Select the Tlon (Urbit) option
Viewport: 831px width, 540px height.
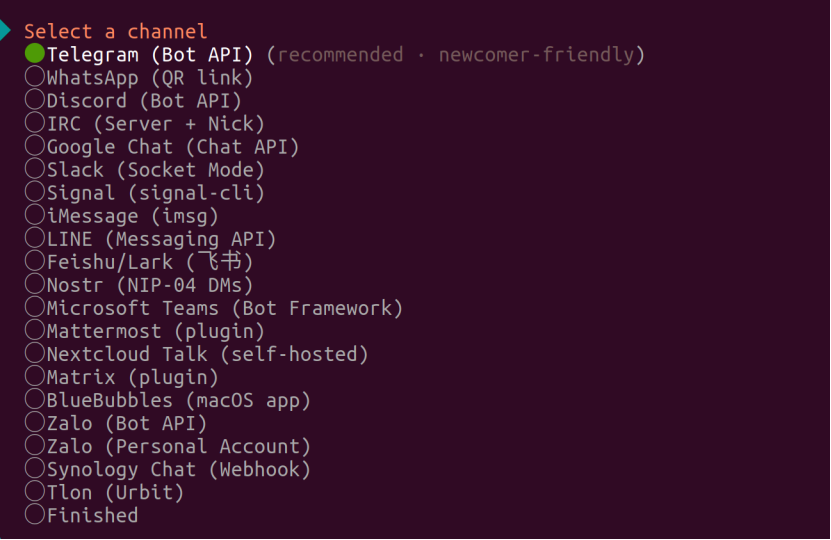click(35, 492)
